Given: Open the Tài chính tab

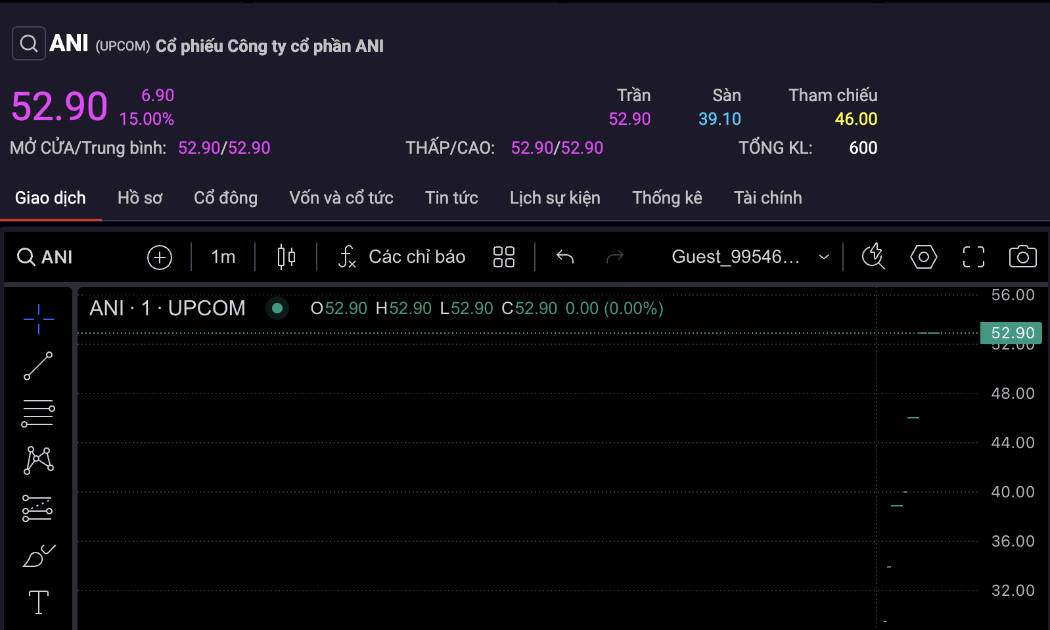Looking at the screenshot, I should coord(767,198).
